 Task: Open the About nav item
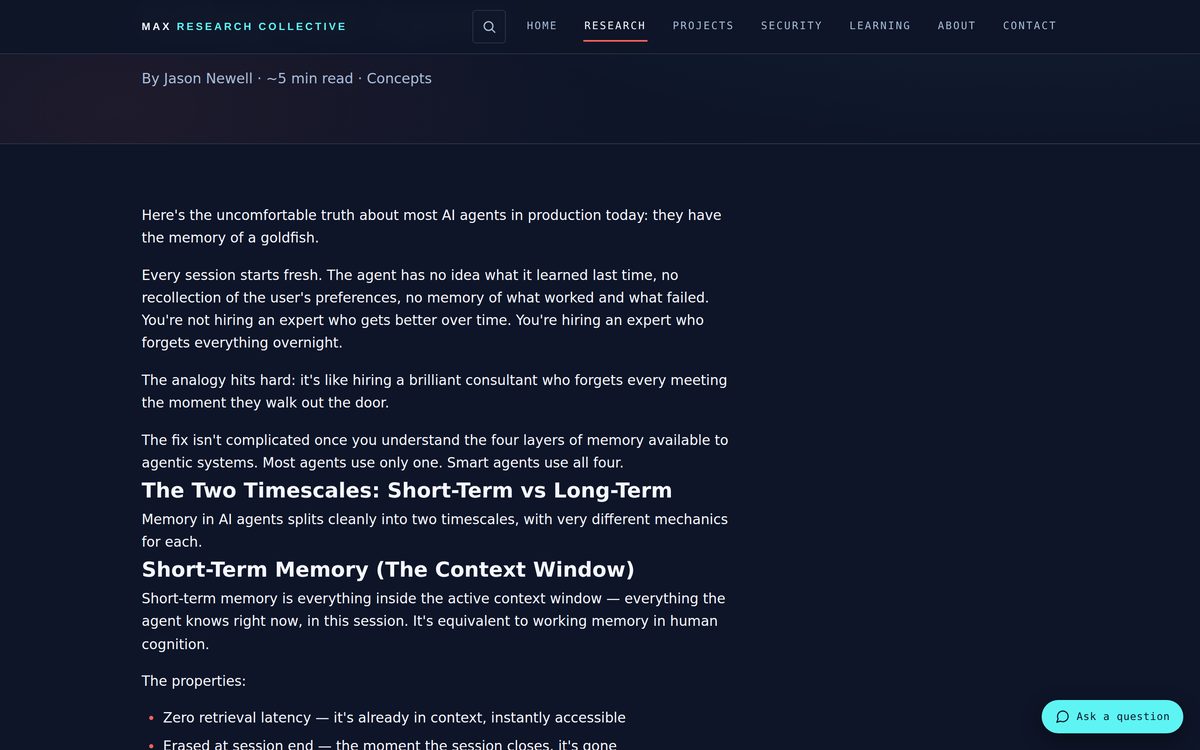[957, 26]
